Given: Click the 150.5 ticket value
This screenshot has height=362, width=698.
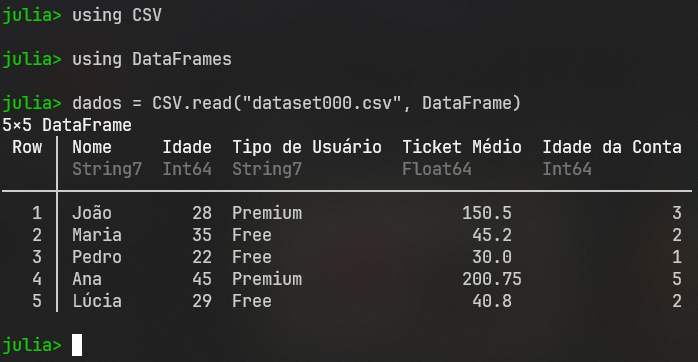Looking at the screenshot, I should tap(487, 213).
